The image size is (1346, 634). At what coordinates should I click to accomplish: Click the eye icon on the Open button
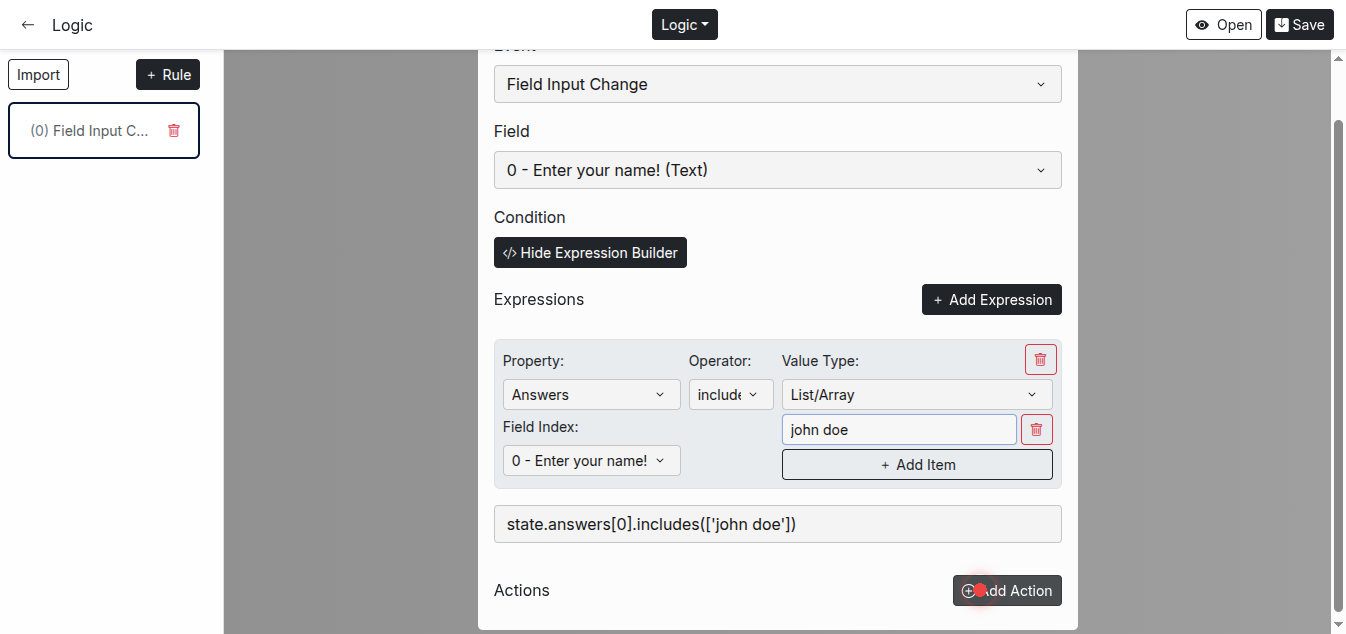[1202, 25]
